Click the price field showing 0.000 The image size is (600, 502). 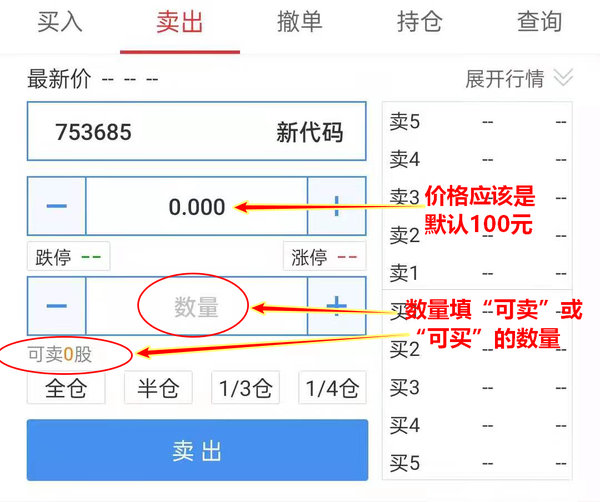[197, 206]
